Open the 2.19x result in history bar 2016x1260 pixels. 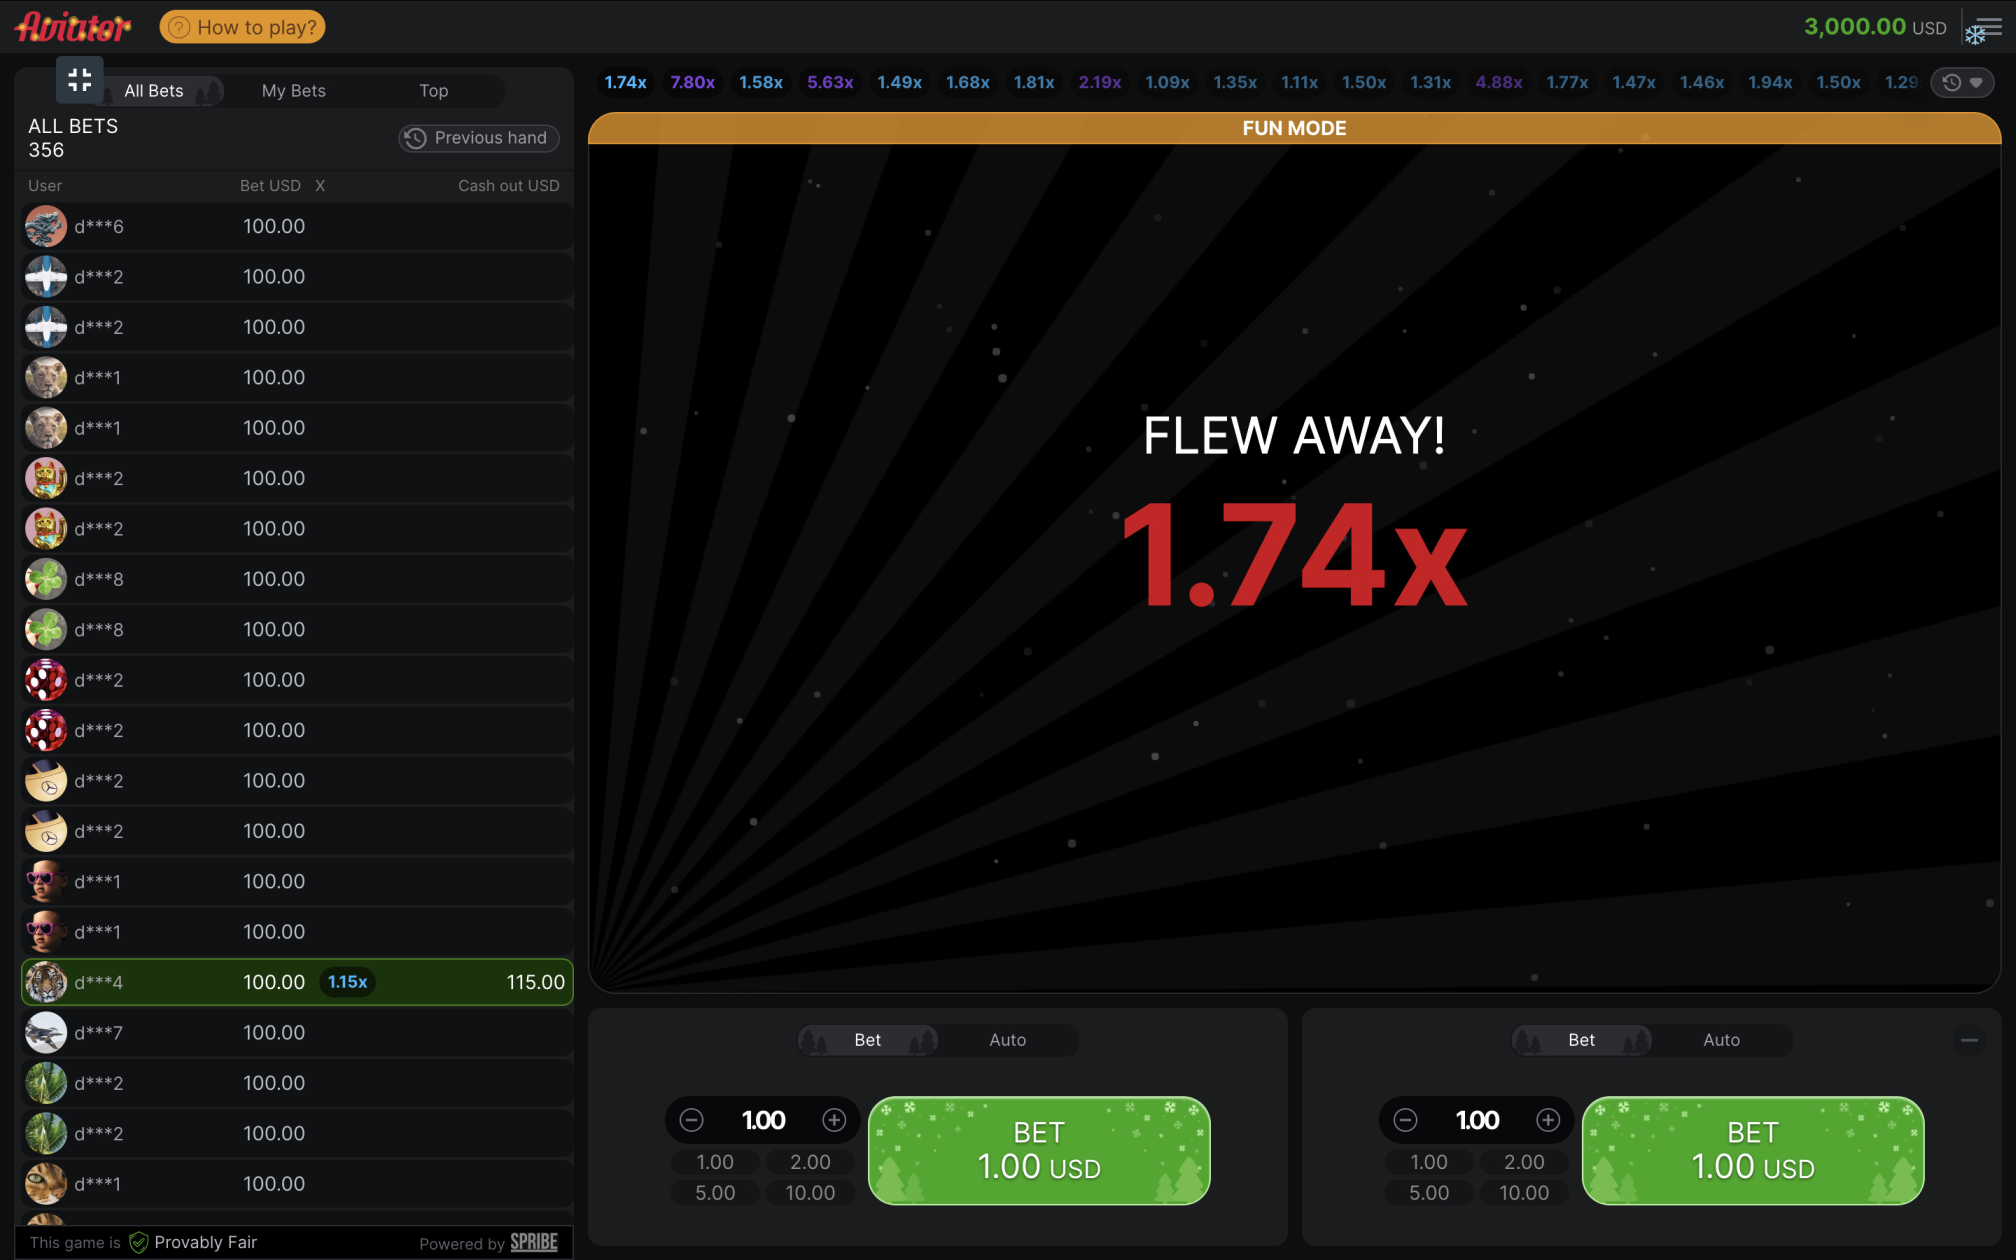coord(1100,83)
